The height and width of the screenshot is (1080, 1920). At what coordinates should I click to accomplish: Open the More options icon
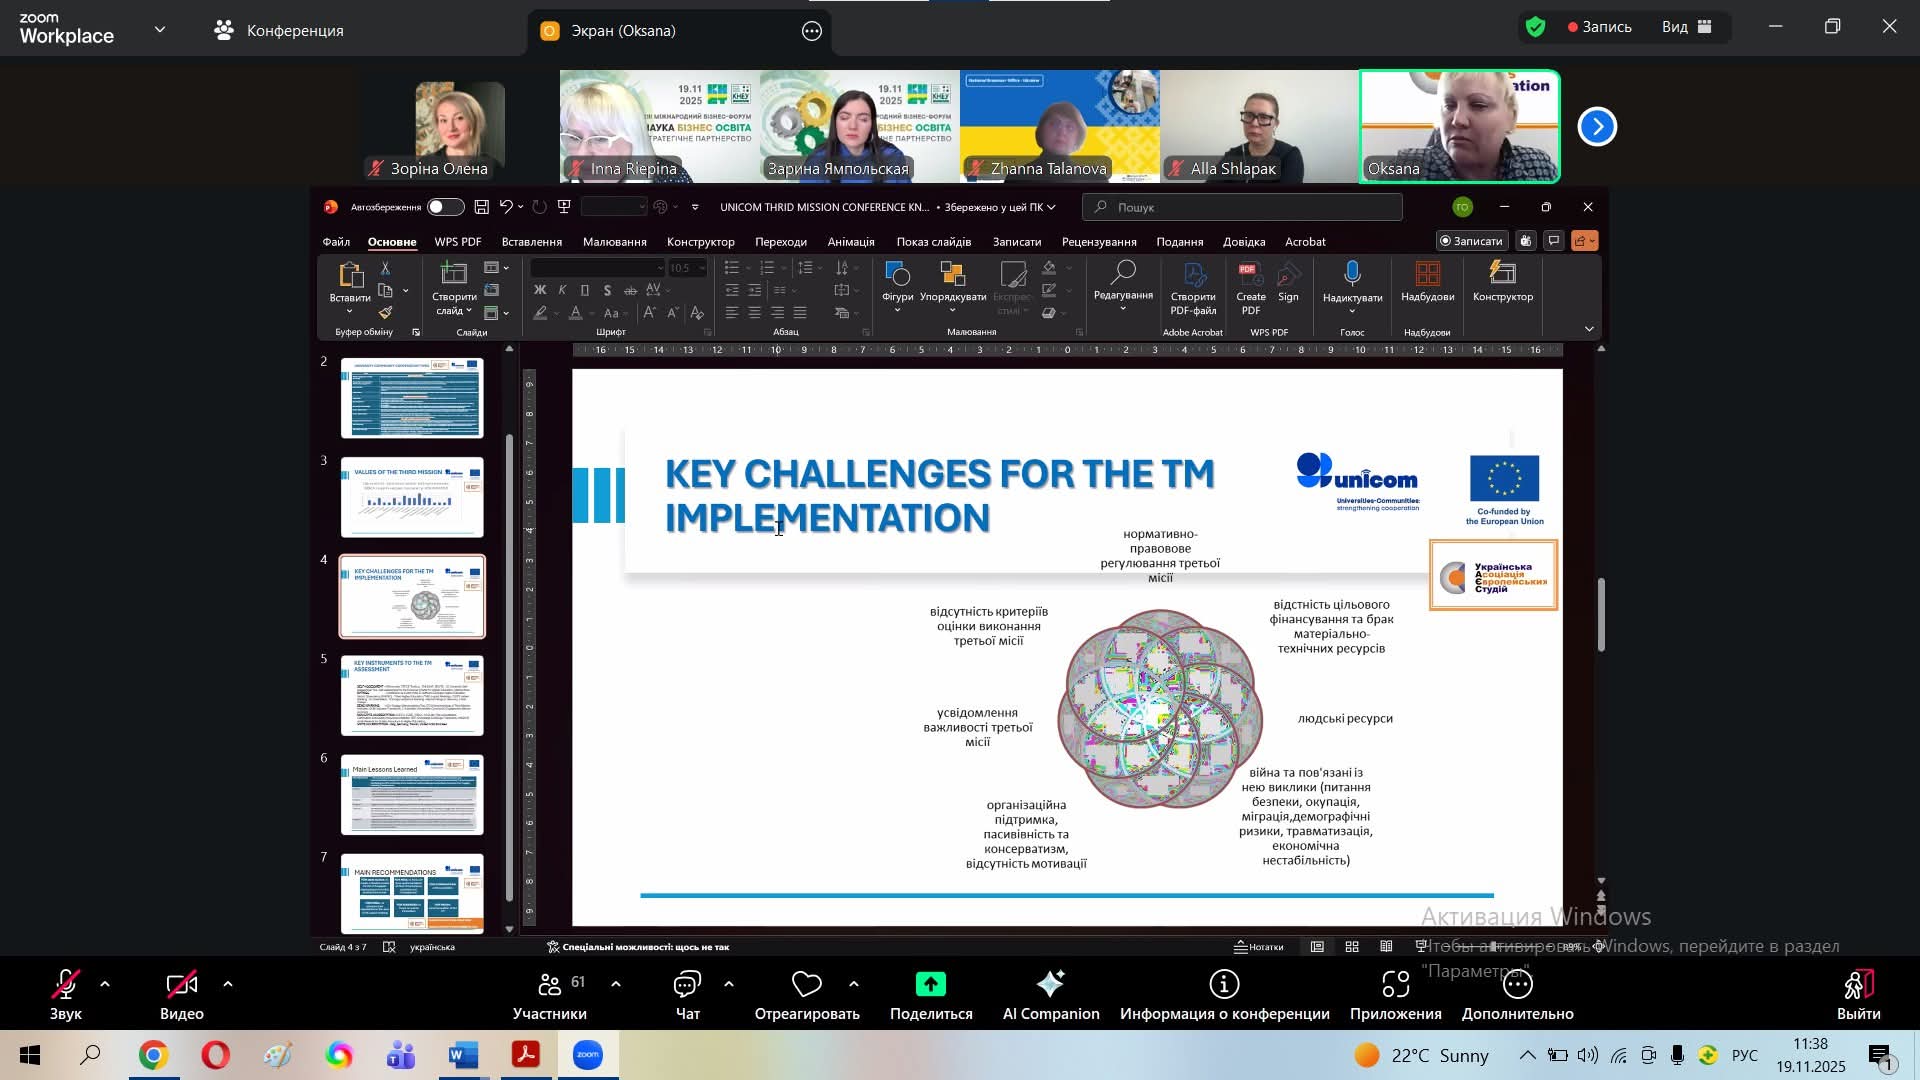(x=1517, y=986)
